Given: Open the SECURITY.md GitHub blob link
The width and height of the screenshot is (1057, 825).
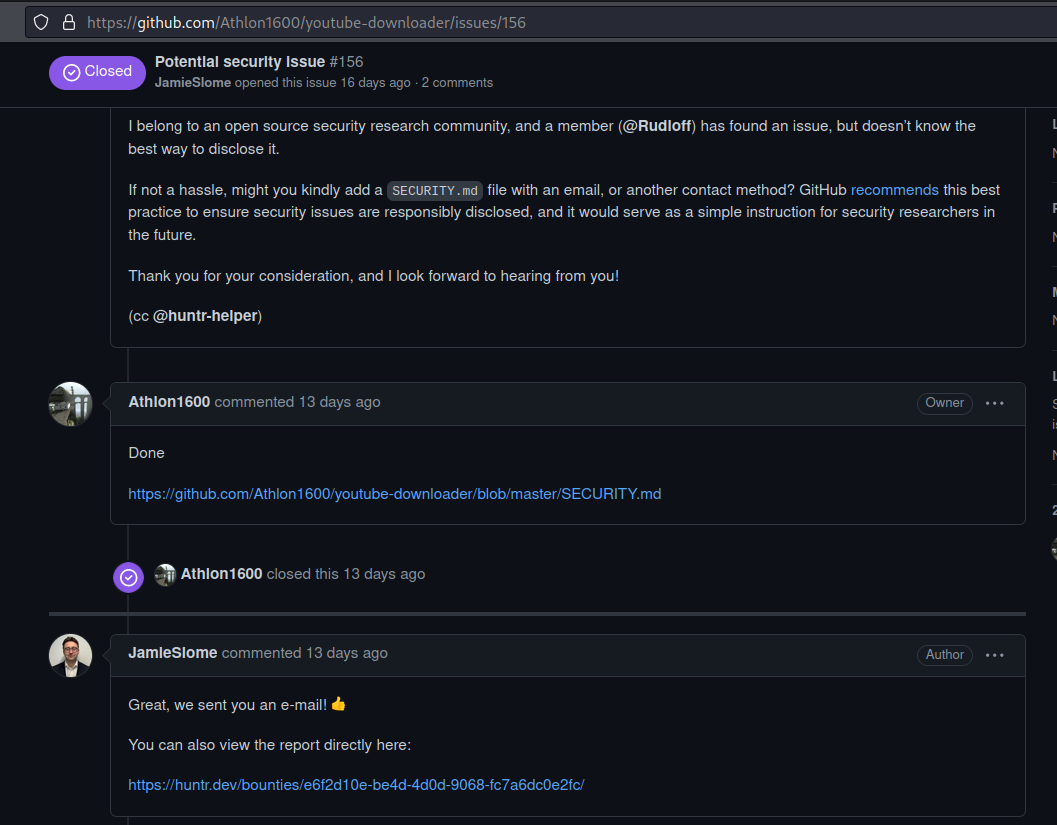Looking at the screenshot, I should pyautogui.click(x=394, y=494).
